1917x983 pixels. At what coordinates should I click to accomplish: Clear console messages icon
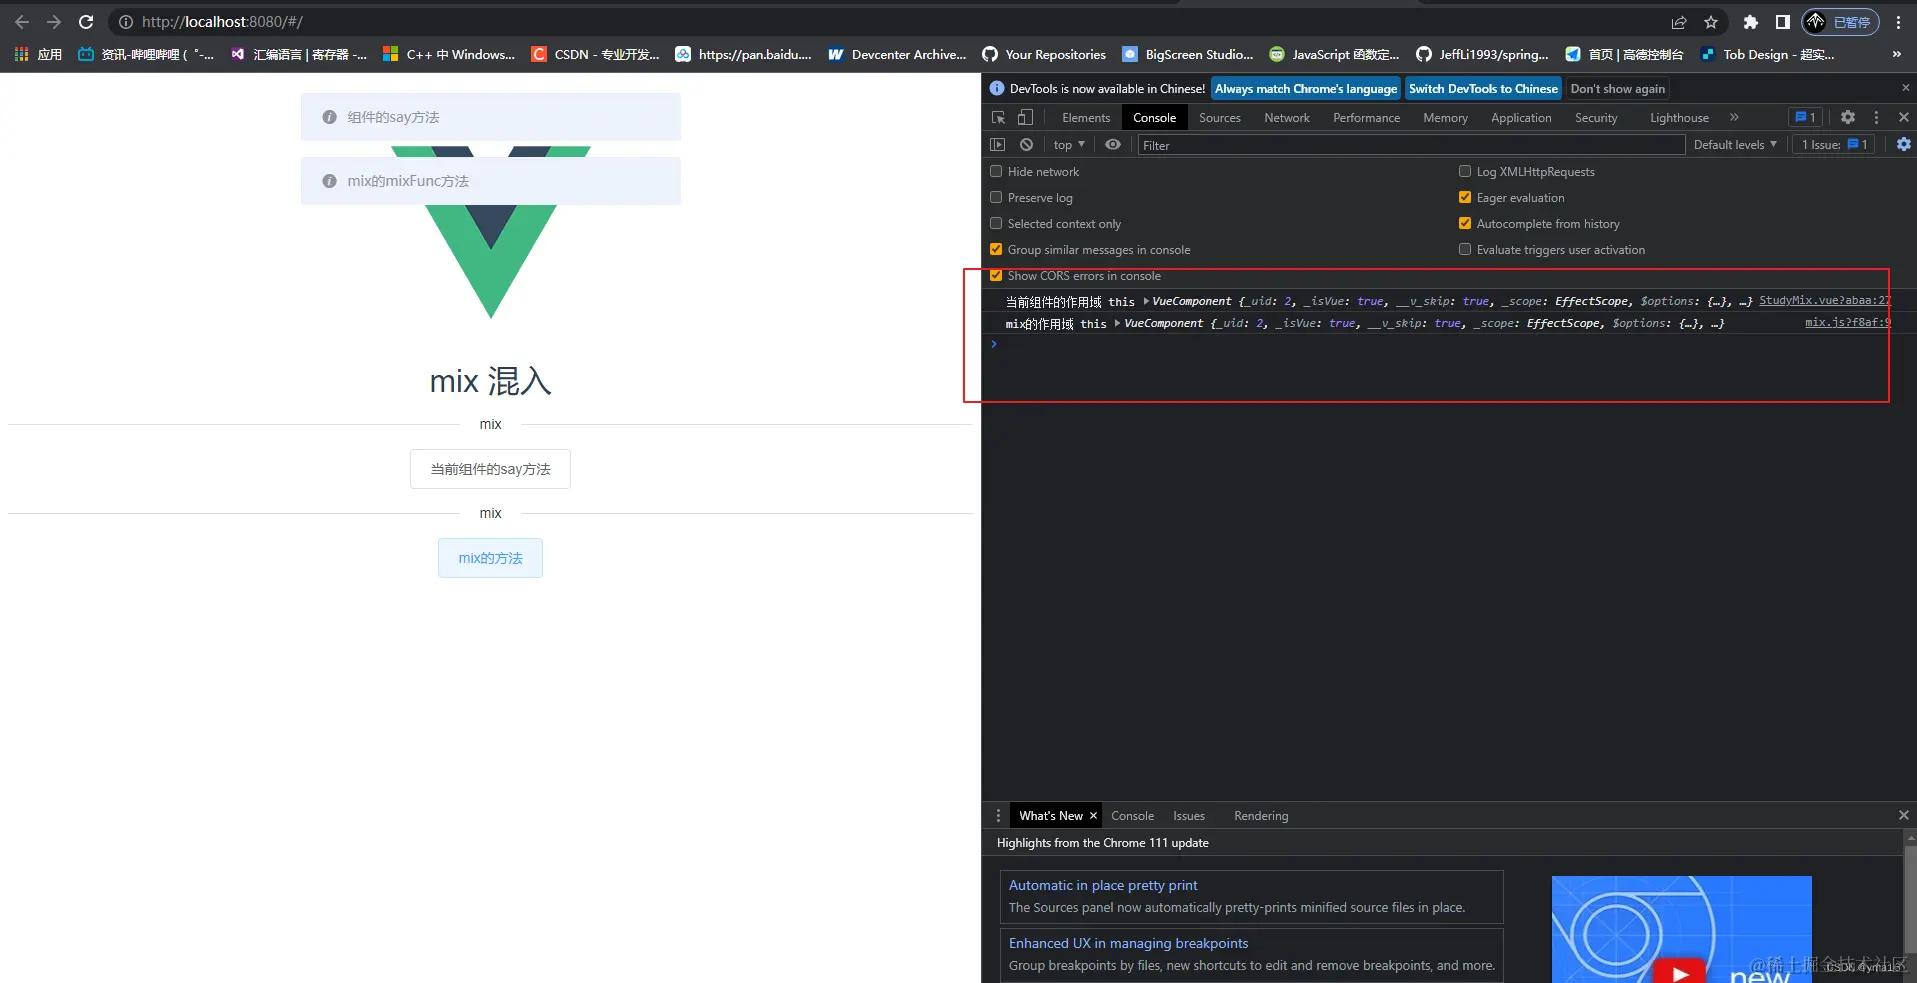coord(1026,145)
